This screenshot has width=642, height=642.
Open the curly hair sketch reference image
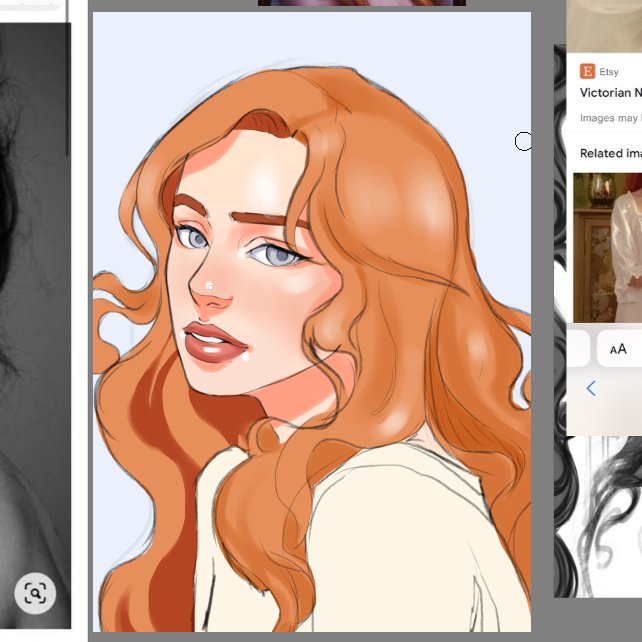click(598, 517)
